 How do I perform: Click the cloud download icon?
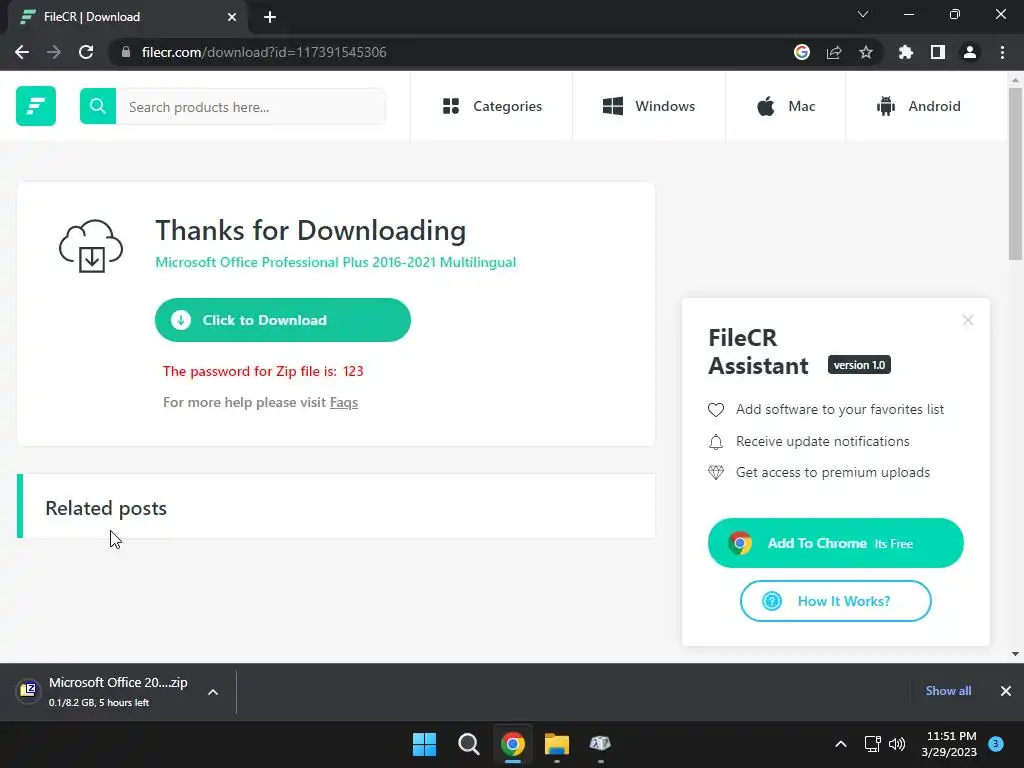pos(91,246)
